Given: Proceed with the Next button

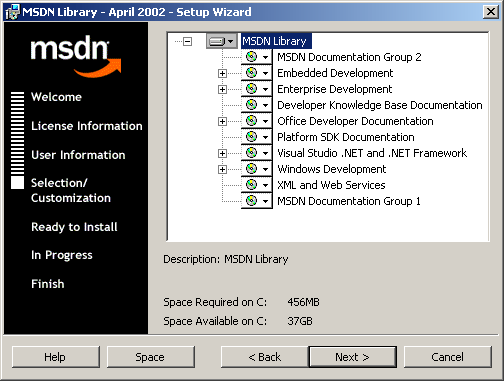Looking at the screenshot, I should click(x=353, y=357).
